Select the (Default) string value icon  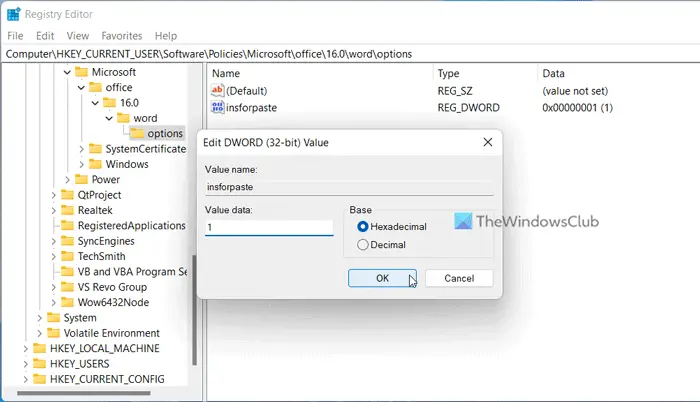coord(217,91)
